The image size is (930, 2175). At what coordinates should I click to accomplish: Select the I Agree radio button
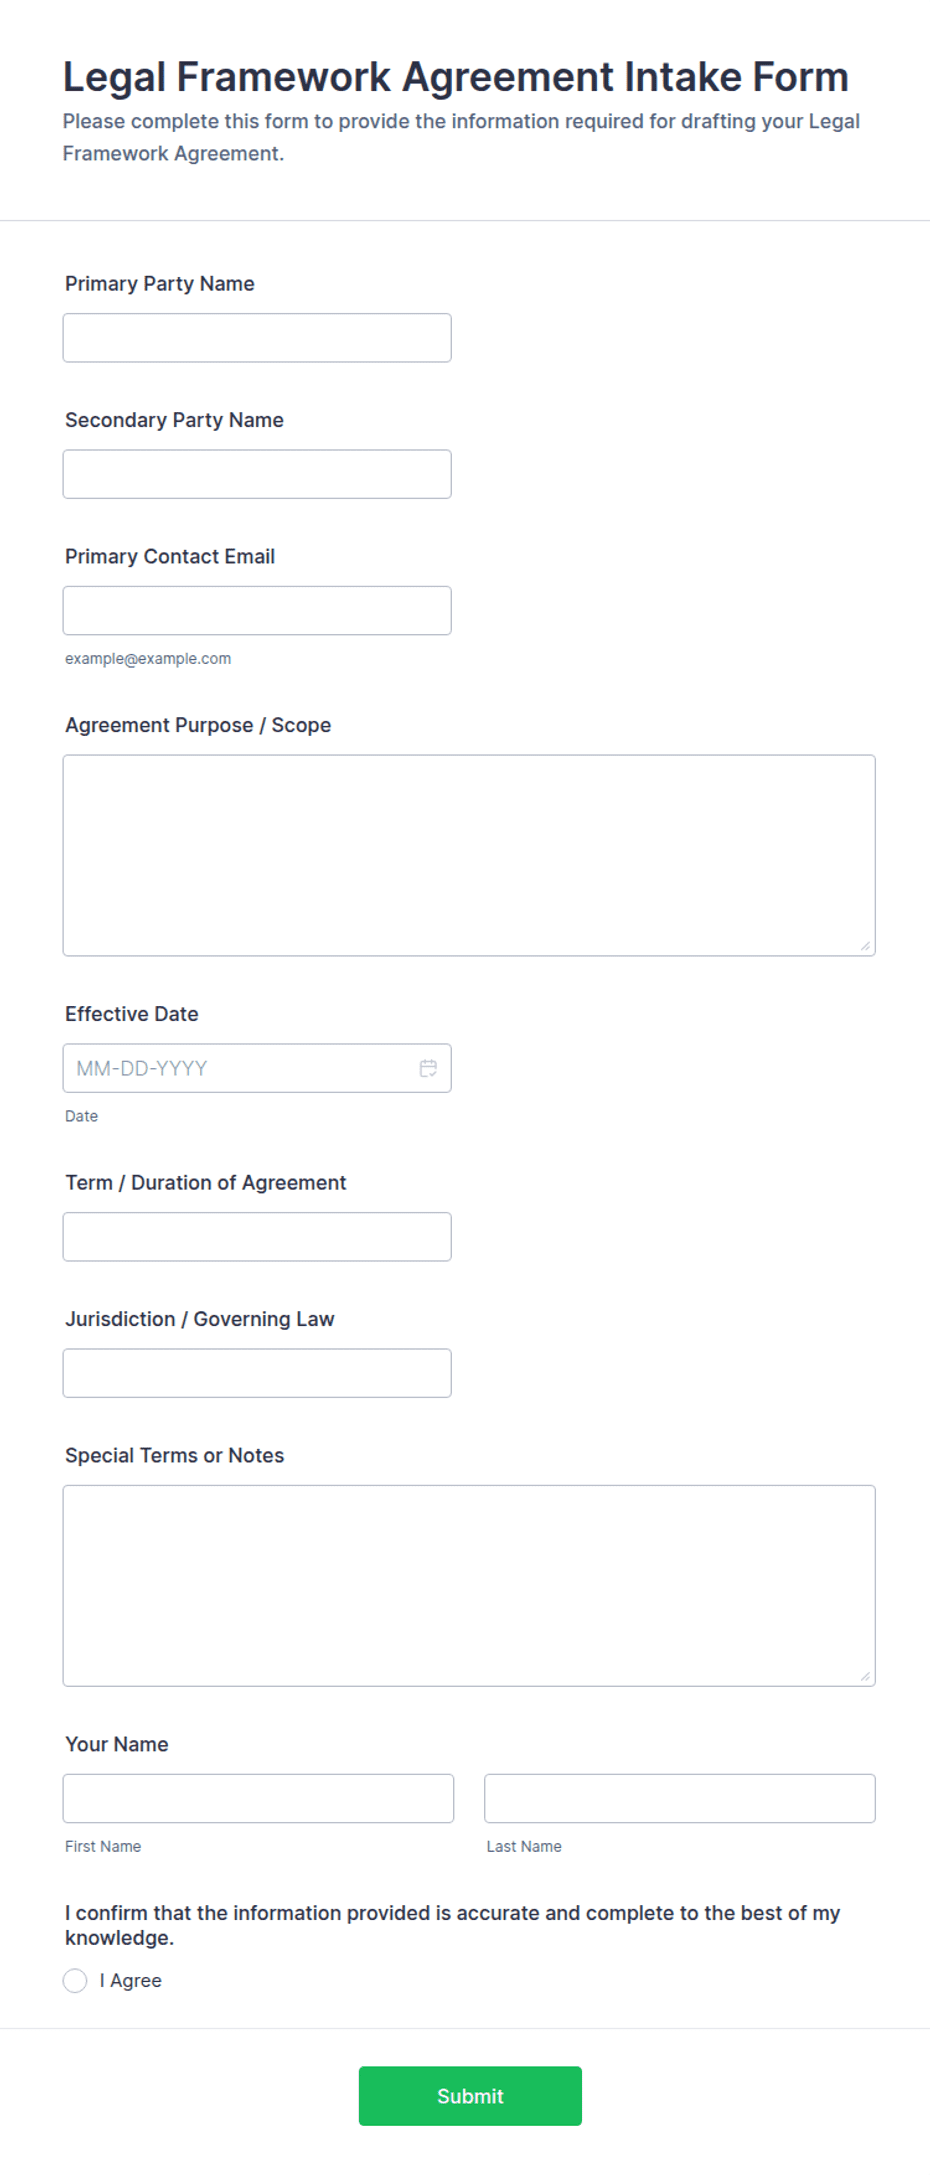[x=75, y=1980]
